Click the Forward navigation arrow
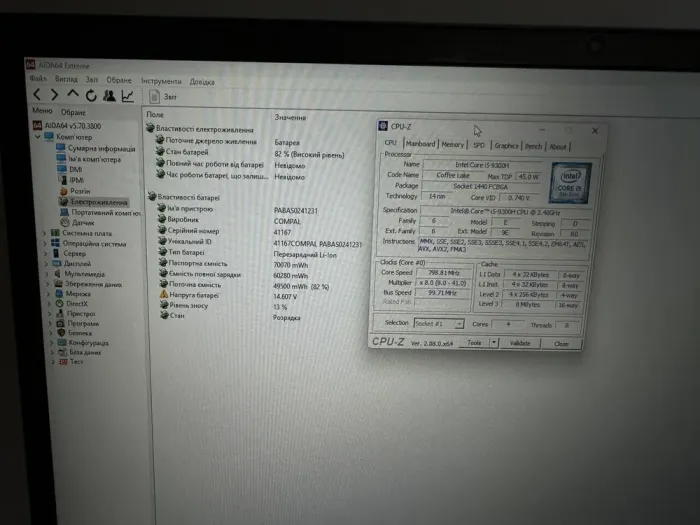Screen dimensions: 700x525 [56, 96]
